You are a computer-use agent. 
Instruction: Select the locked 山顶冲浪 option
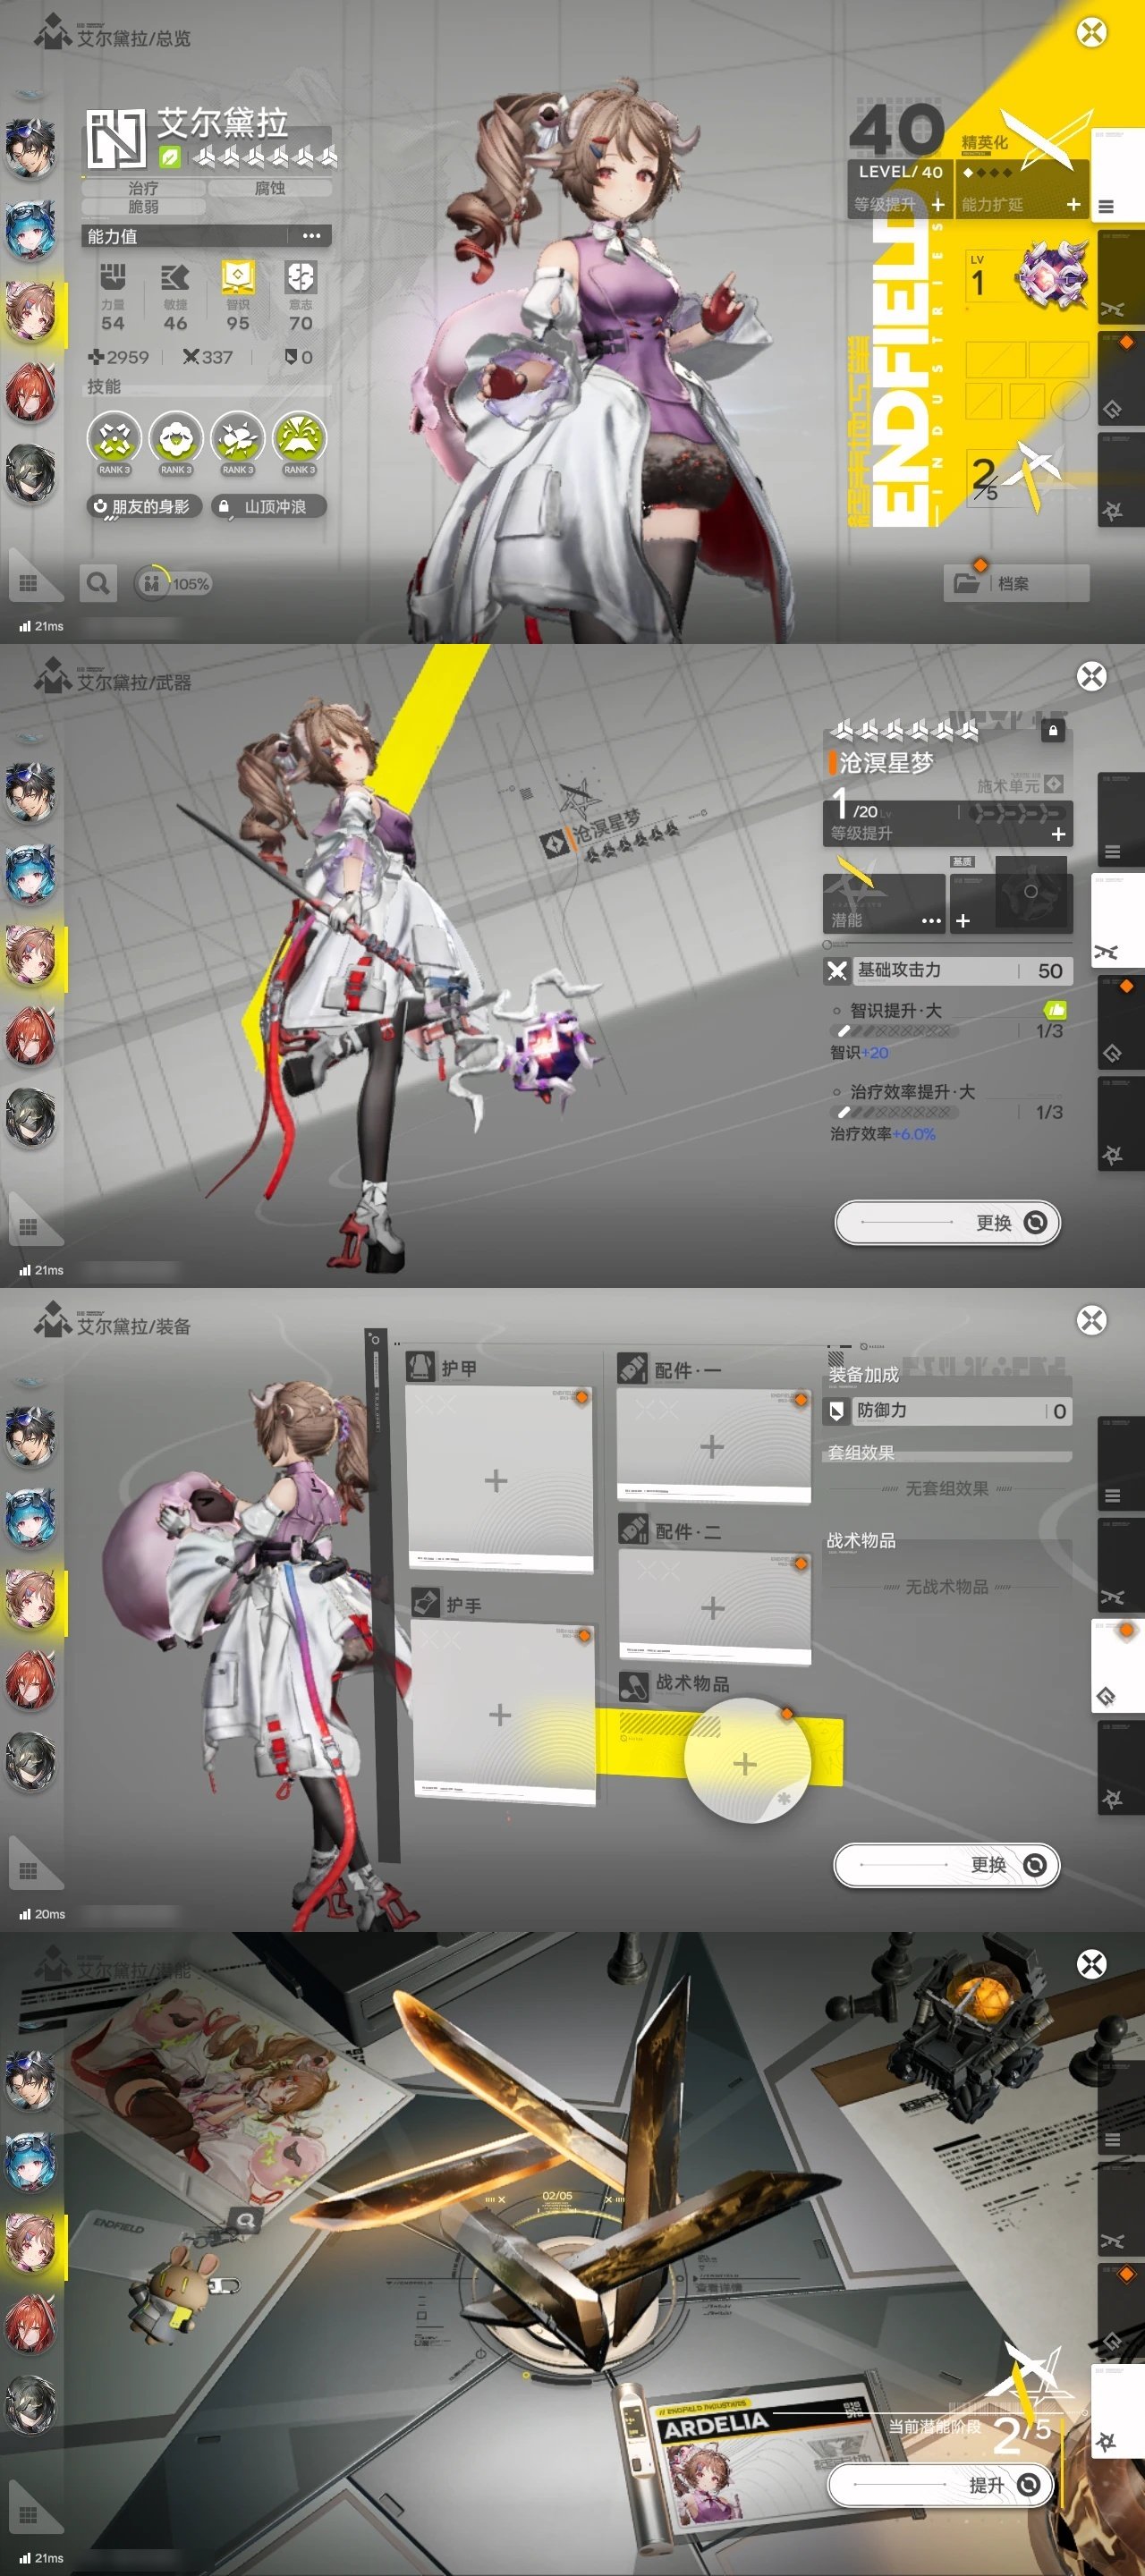(269, 507)
